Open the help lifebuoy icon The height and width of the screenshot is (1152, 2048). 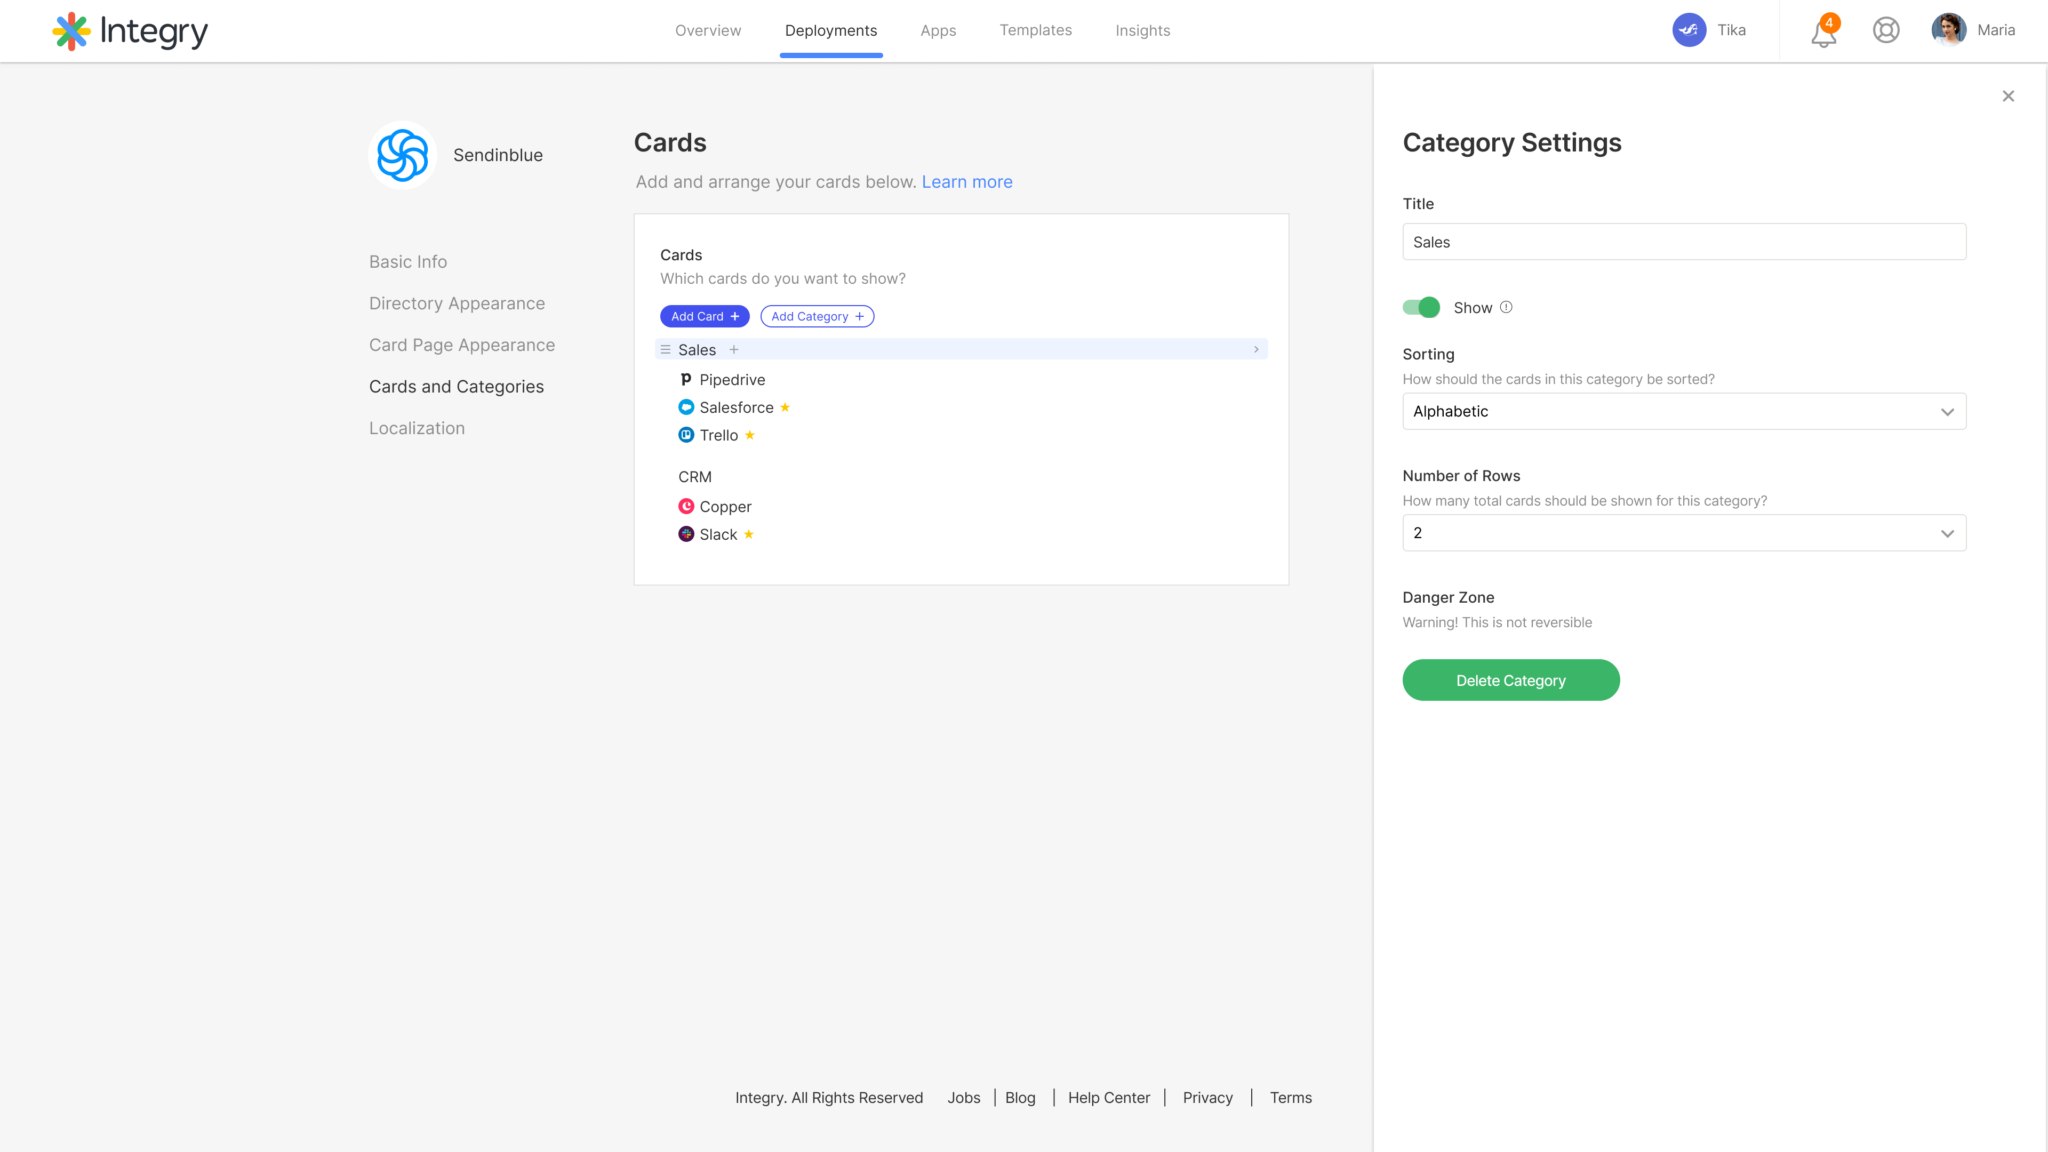[1886, 30]
